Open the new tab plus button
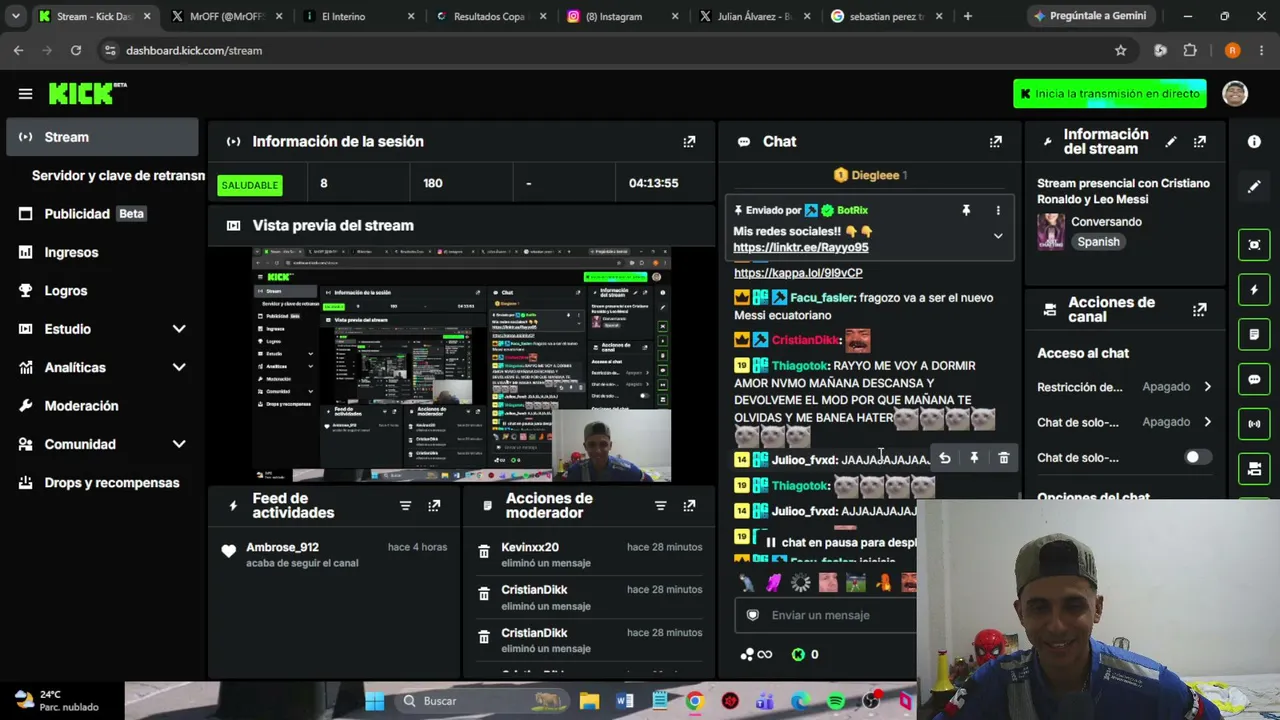This screenshot has width=1280, height=720. (967, 16)
